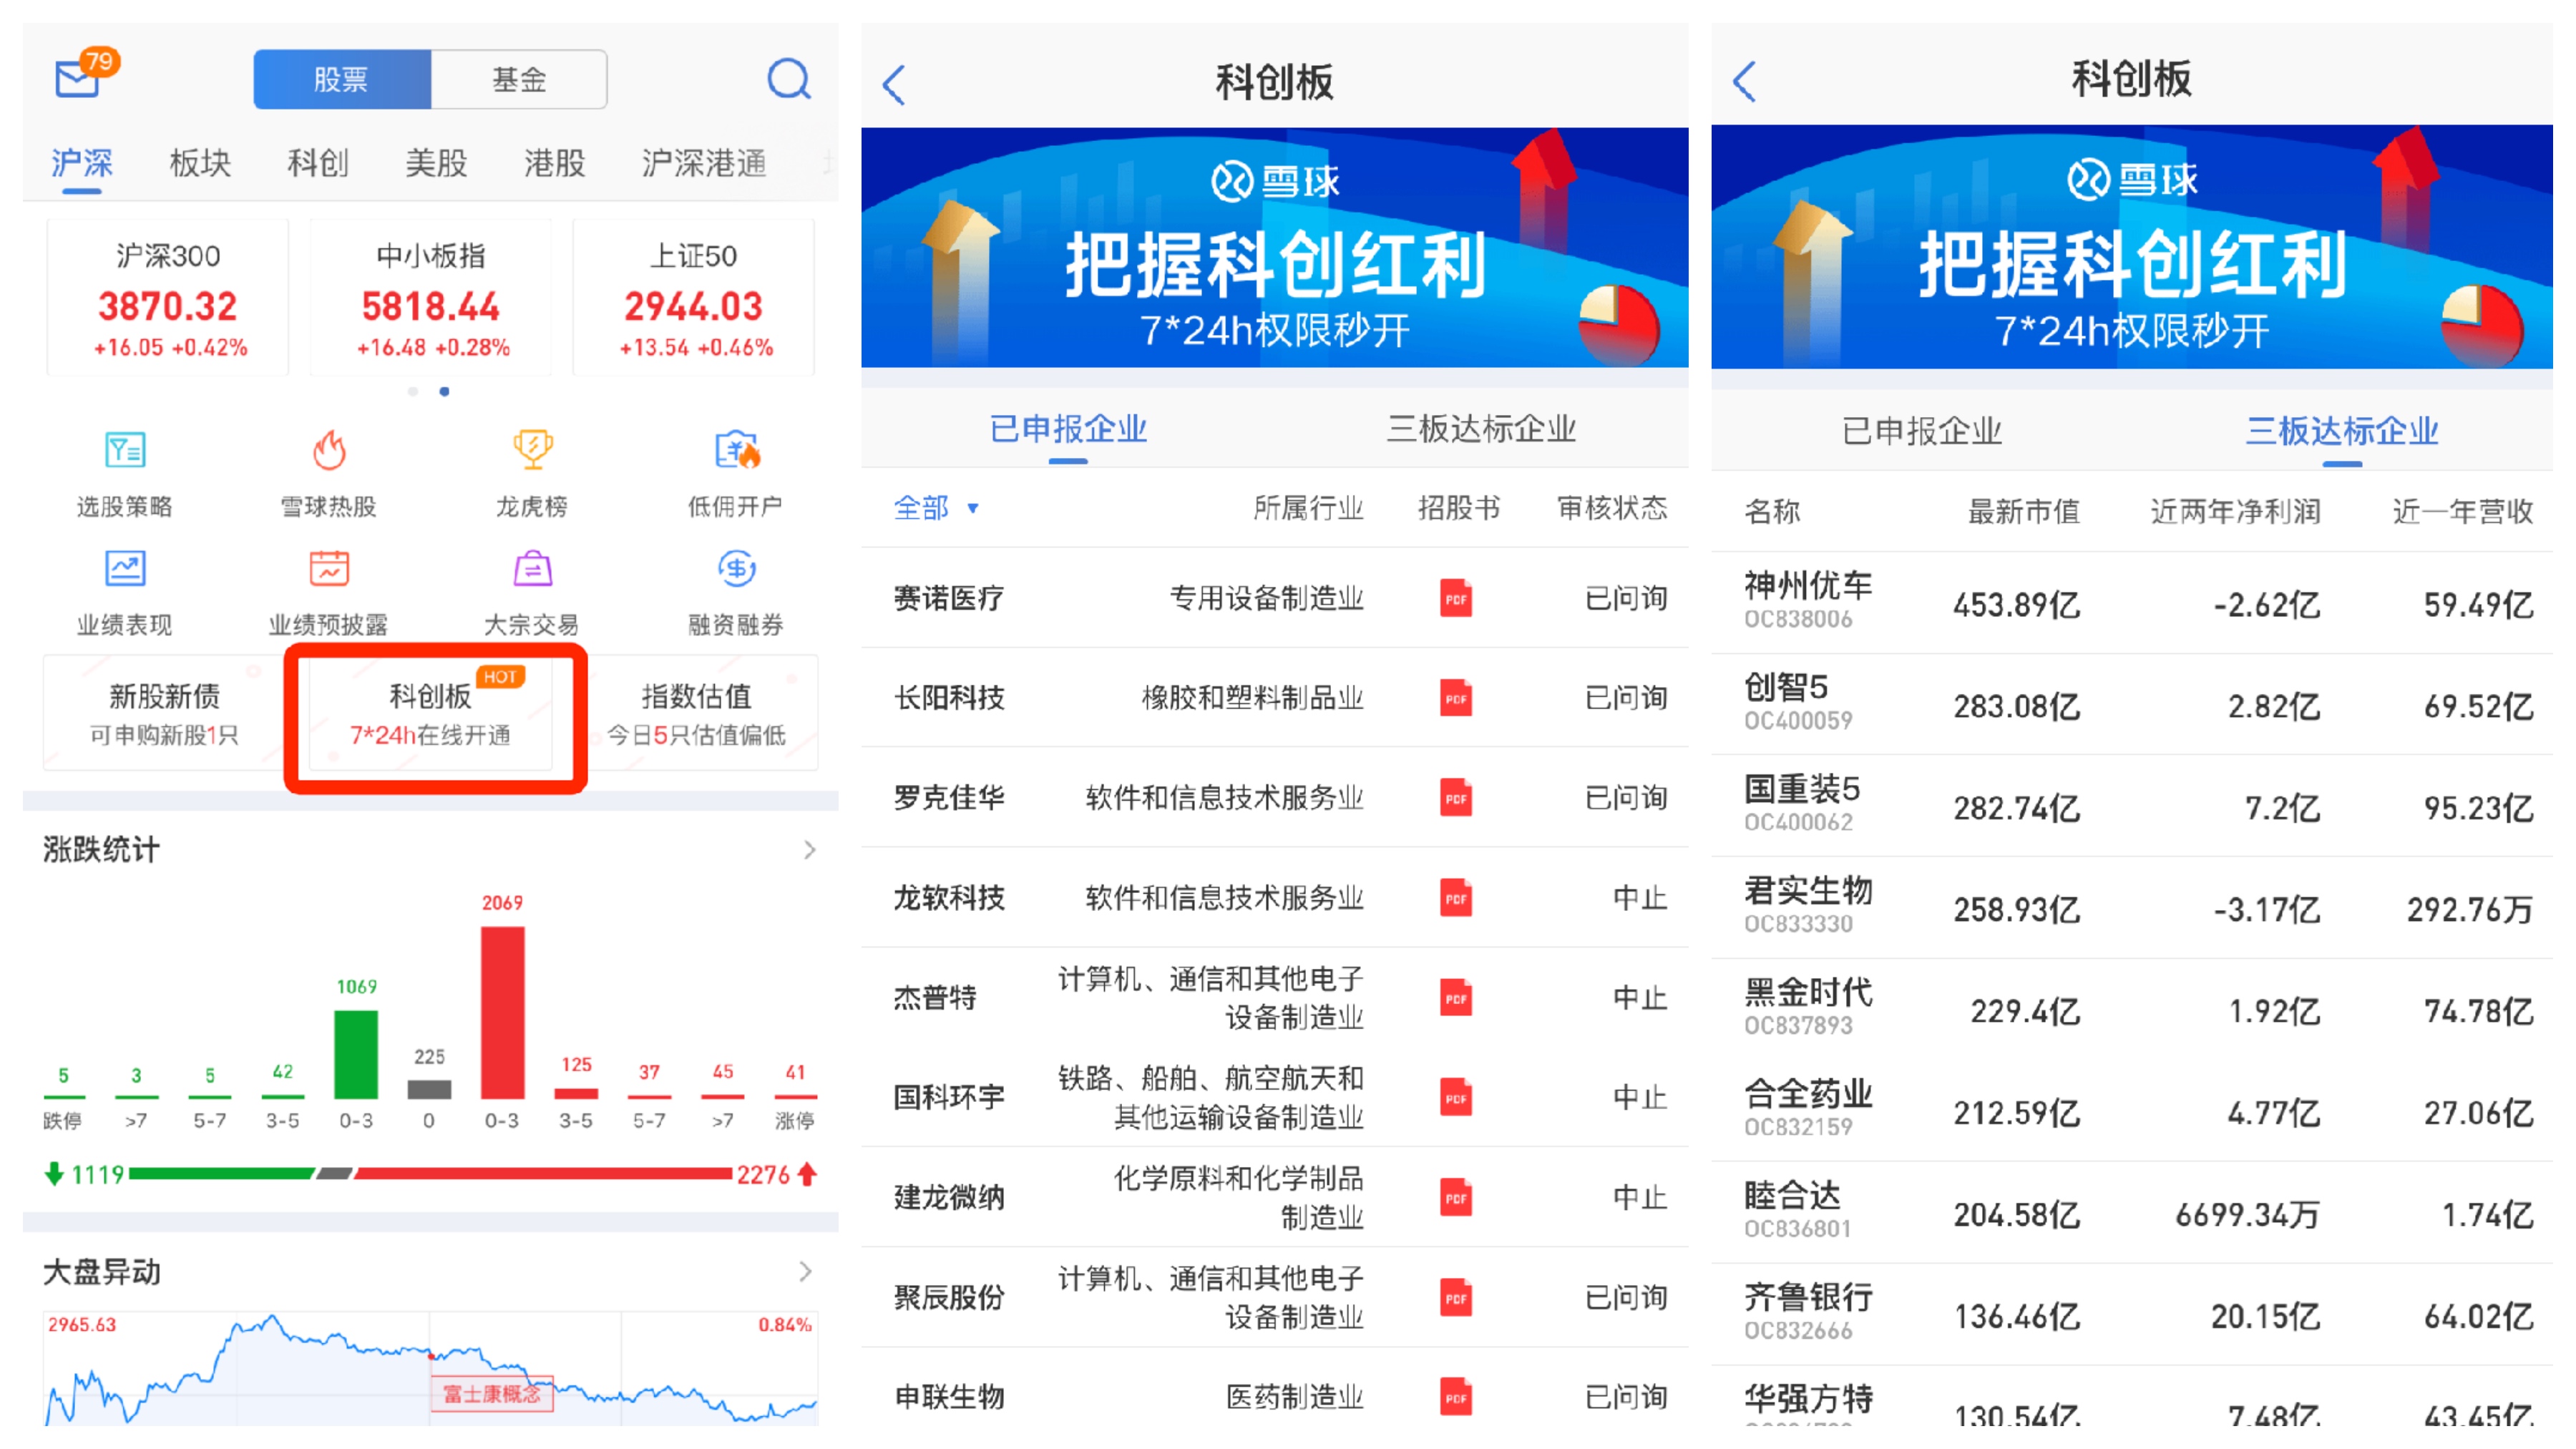The width and height of the screenshot is (2576, 1449).
Task: Open the 科创板 HOT entry
Action: 431,714
